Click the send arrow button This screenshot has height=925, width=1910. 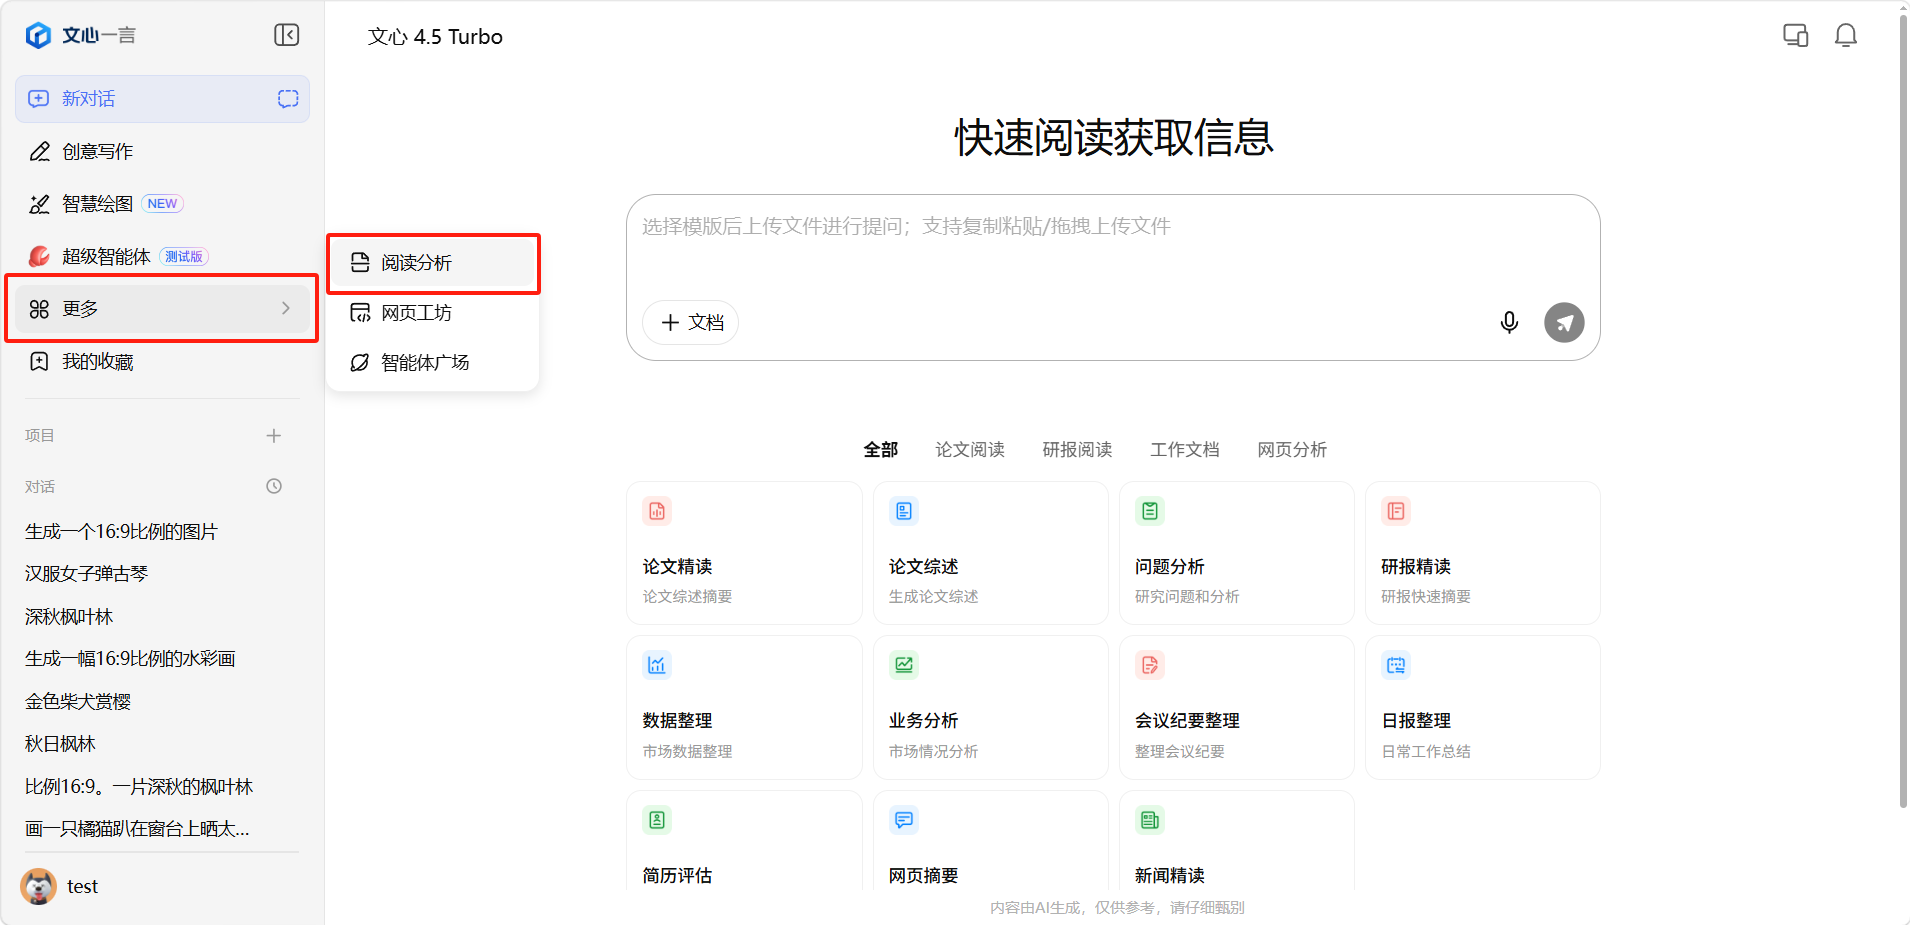point(1564,323)
